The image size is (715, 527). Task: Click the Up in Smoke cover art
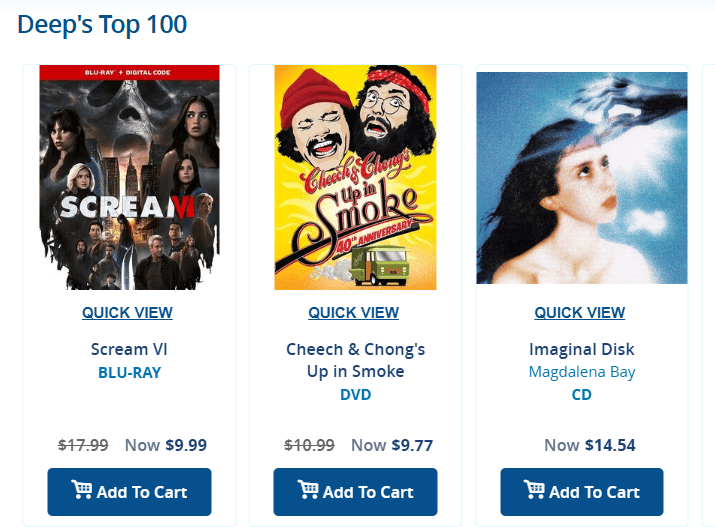(x=355, y=177)
